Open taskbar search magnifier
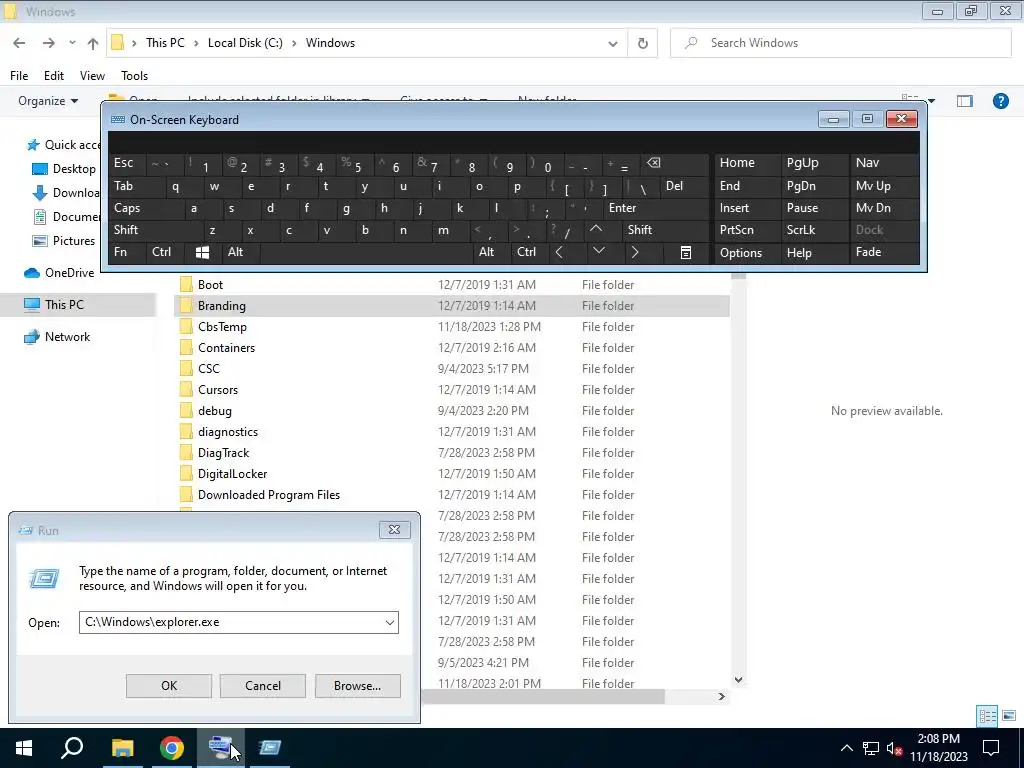 pos(72,748)
